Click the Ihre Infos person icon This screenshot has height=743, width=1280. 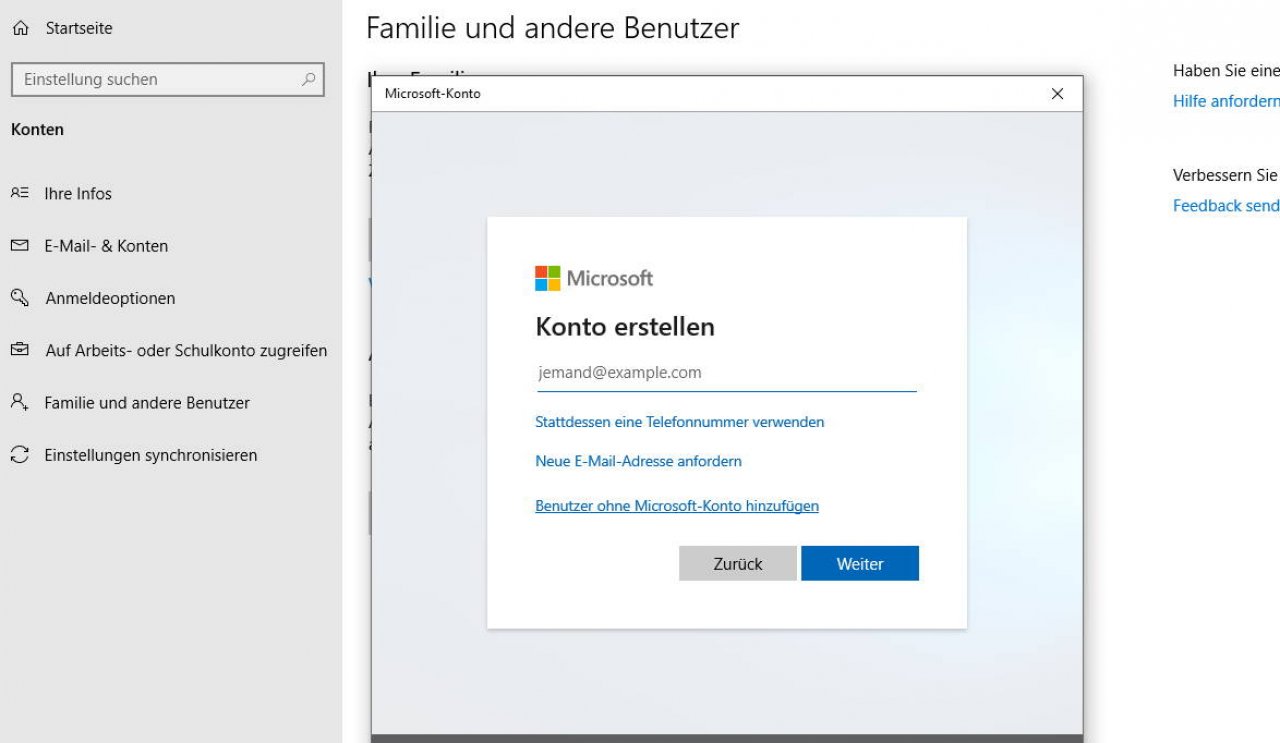click(20, 193)
